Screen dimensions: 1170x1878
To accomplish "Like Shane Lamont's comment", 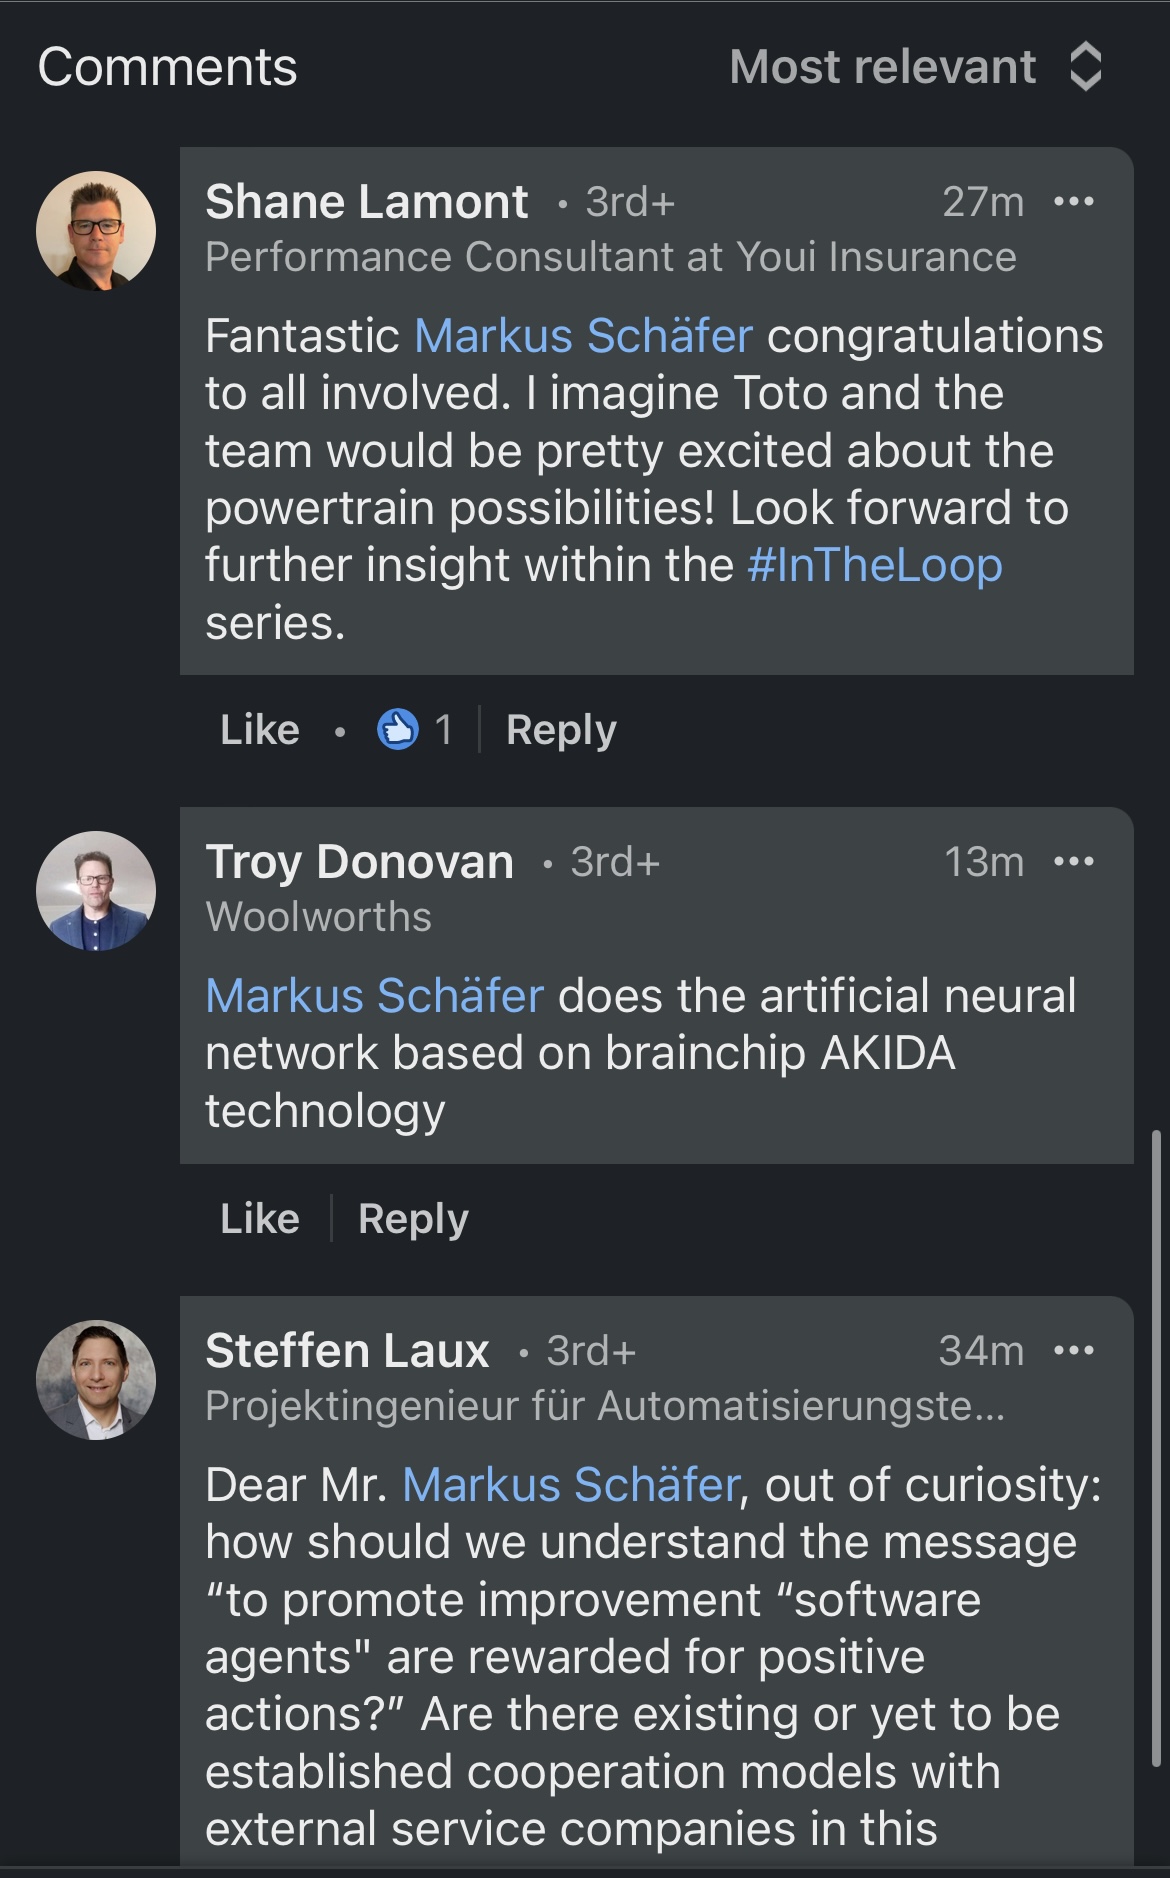I will pyautogui.click(x=260, y=730).
